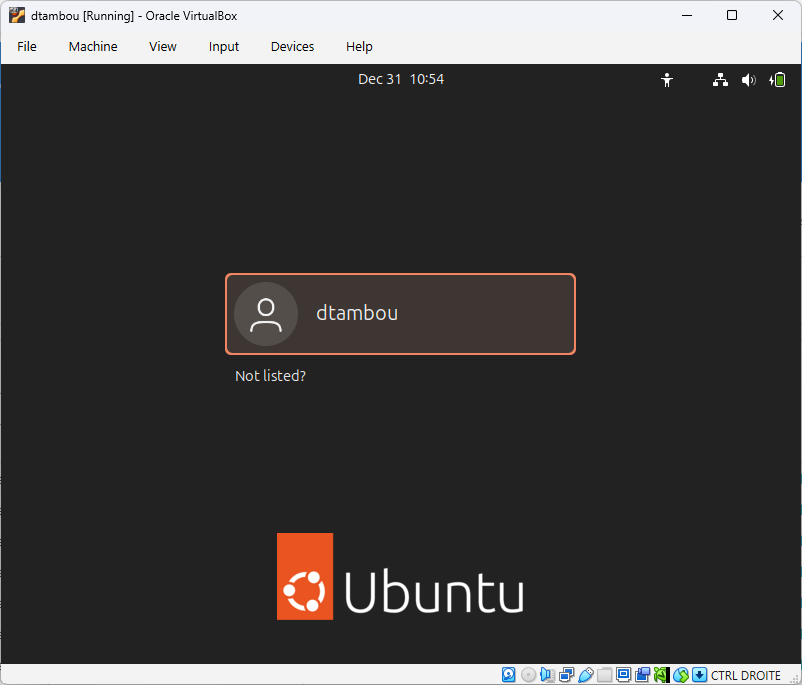Click the volume speaker icon in Ubuntu top bar
Screen dimensions: 802x685
[748, 80]
